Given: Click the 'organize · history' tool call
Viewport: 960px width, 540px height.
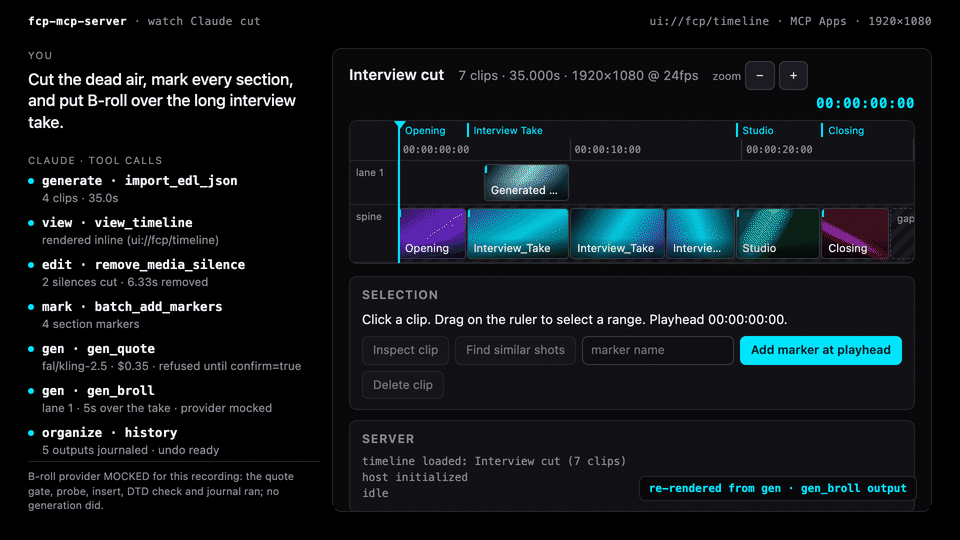Looking at the screenshot, I should 110,433.
